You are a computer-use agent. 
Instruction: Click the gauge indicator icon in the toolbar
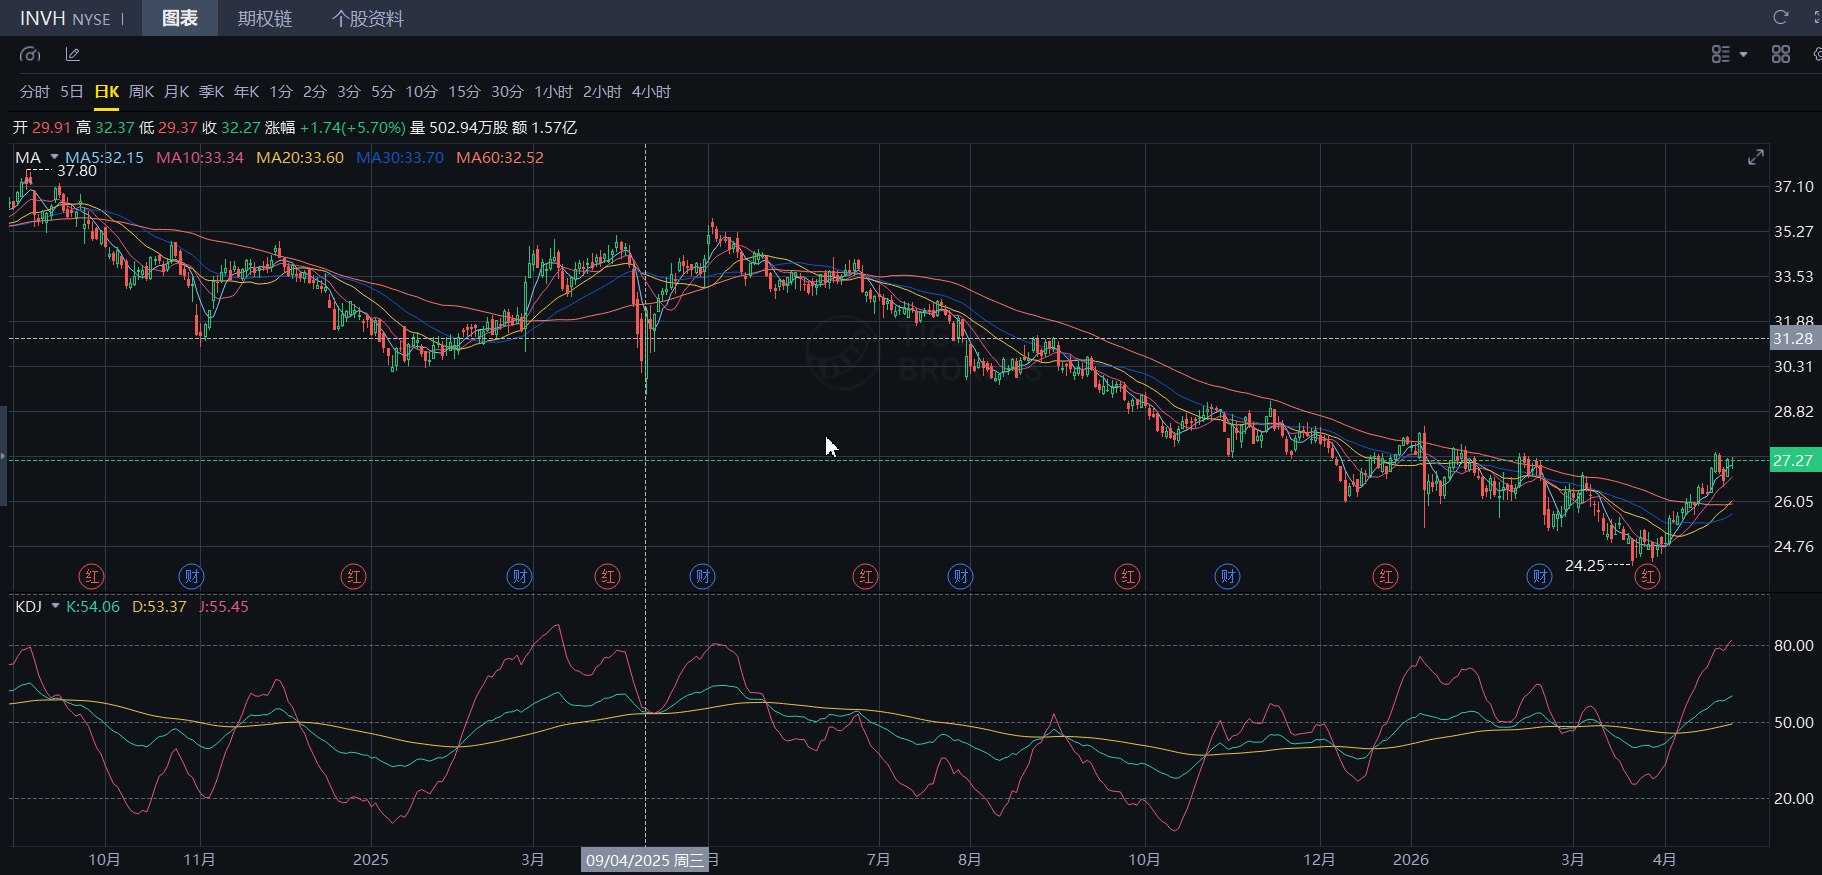point(30,54)
